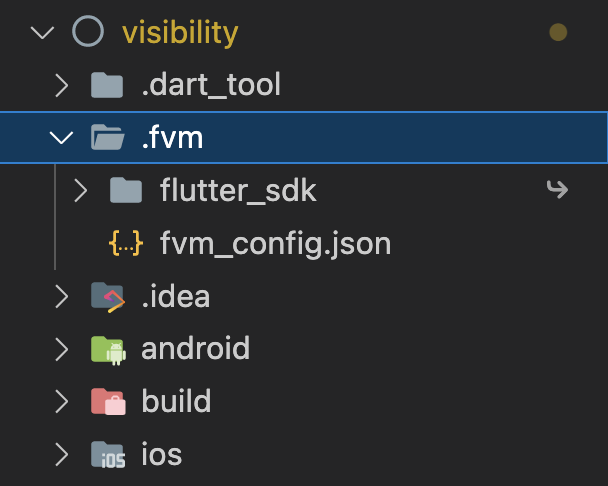Expand the android folder chevron
This screenshot has height=486, width=608.
tap(62, 349)
